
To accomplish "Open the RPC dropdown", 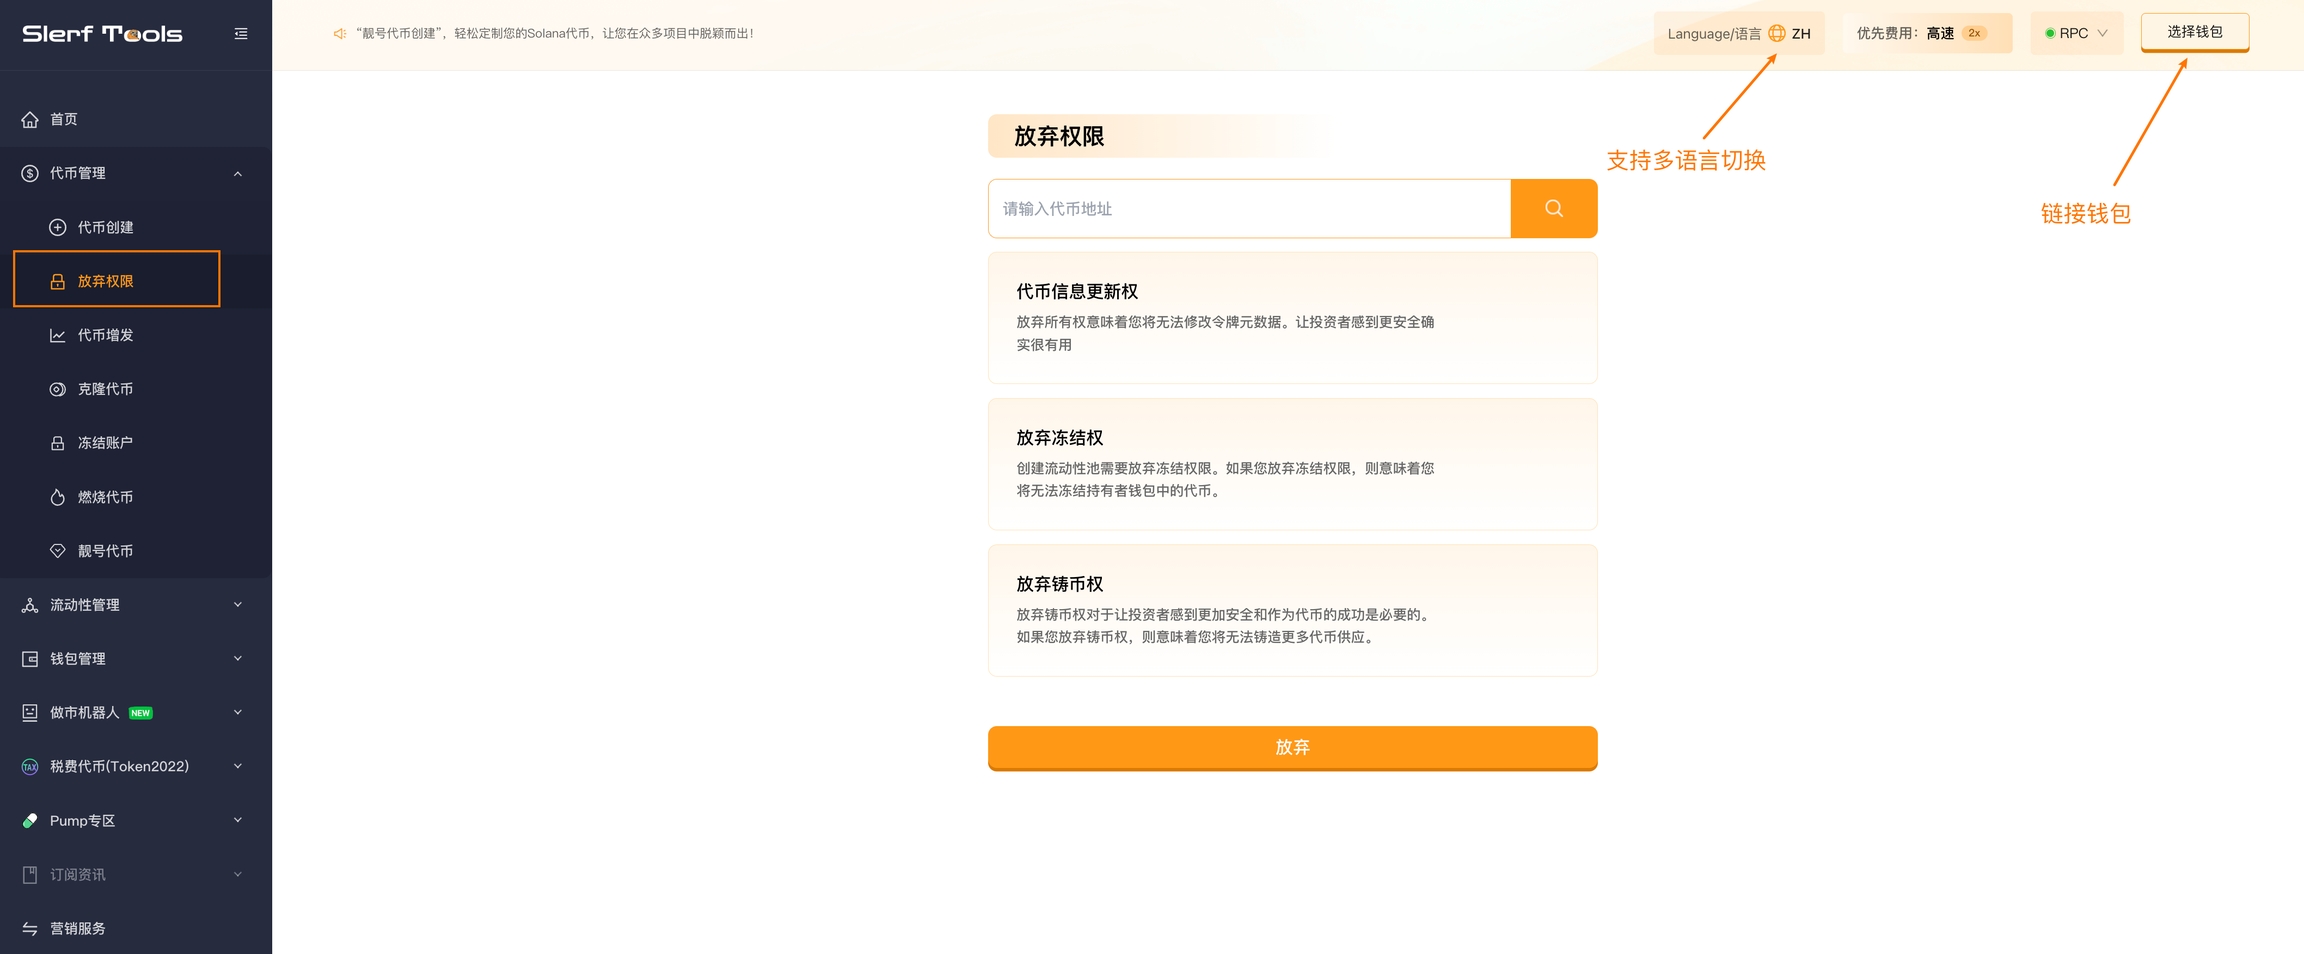I will click(2076, 33).
